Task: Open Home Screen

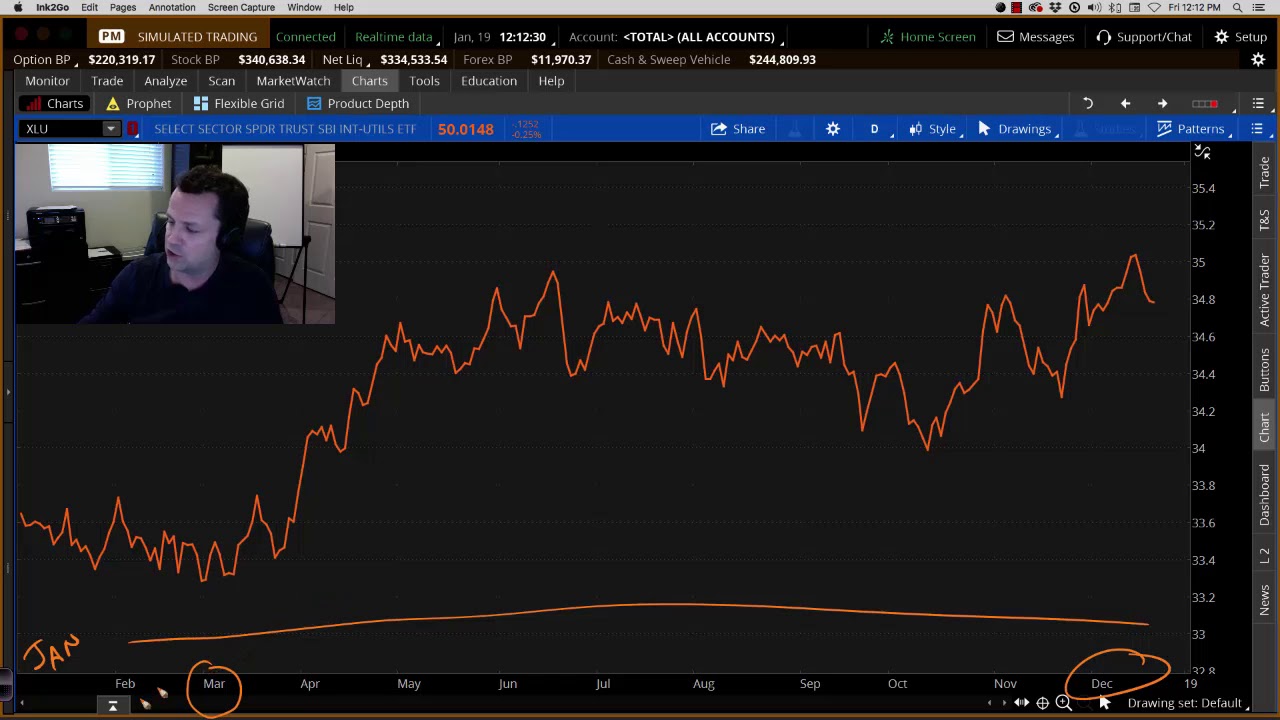Action: (x=928, y=37)
